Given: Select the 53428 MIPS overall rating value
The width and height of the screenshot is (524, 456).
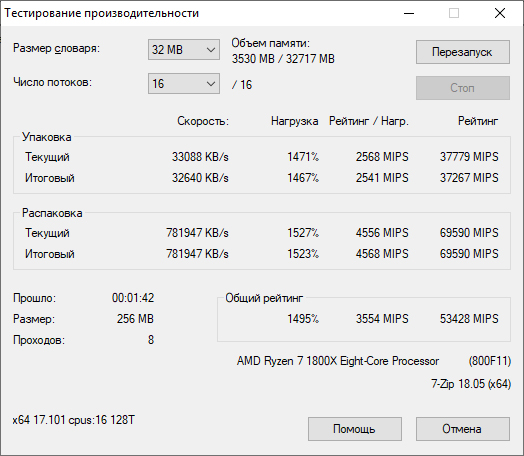Looking at the screenshot, I should (469, 319).
